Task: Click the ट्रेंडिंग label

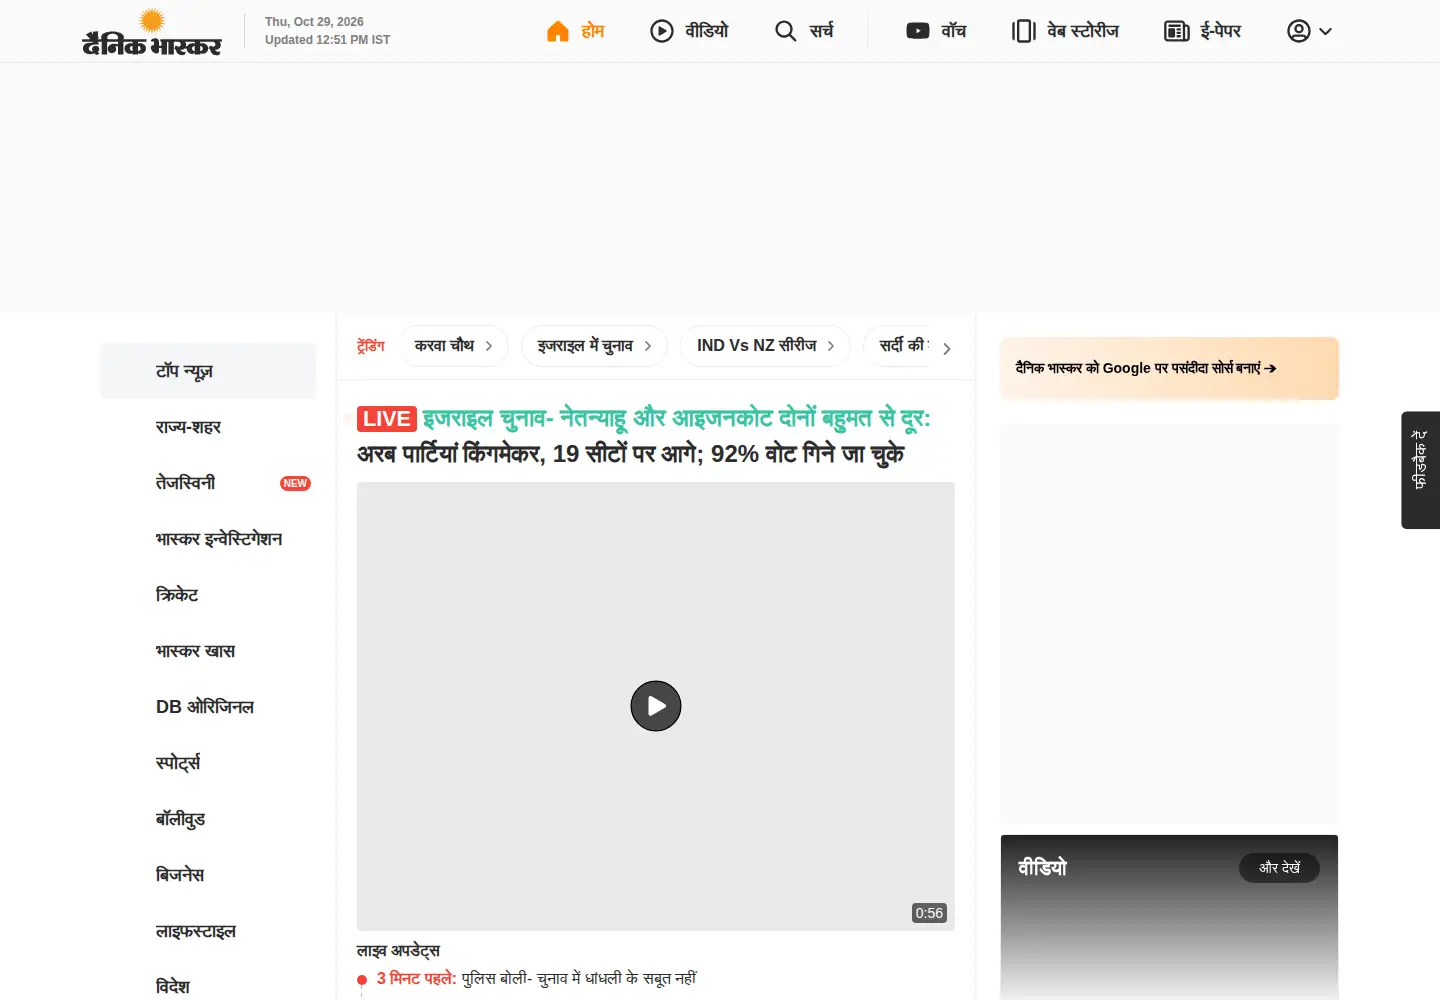Action: tap(371, 346)
